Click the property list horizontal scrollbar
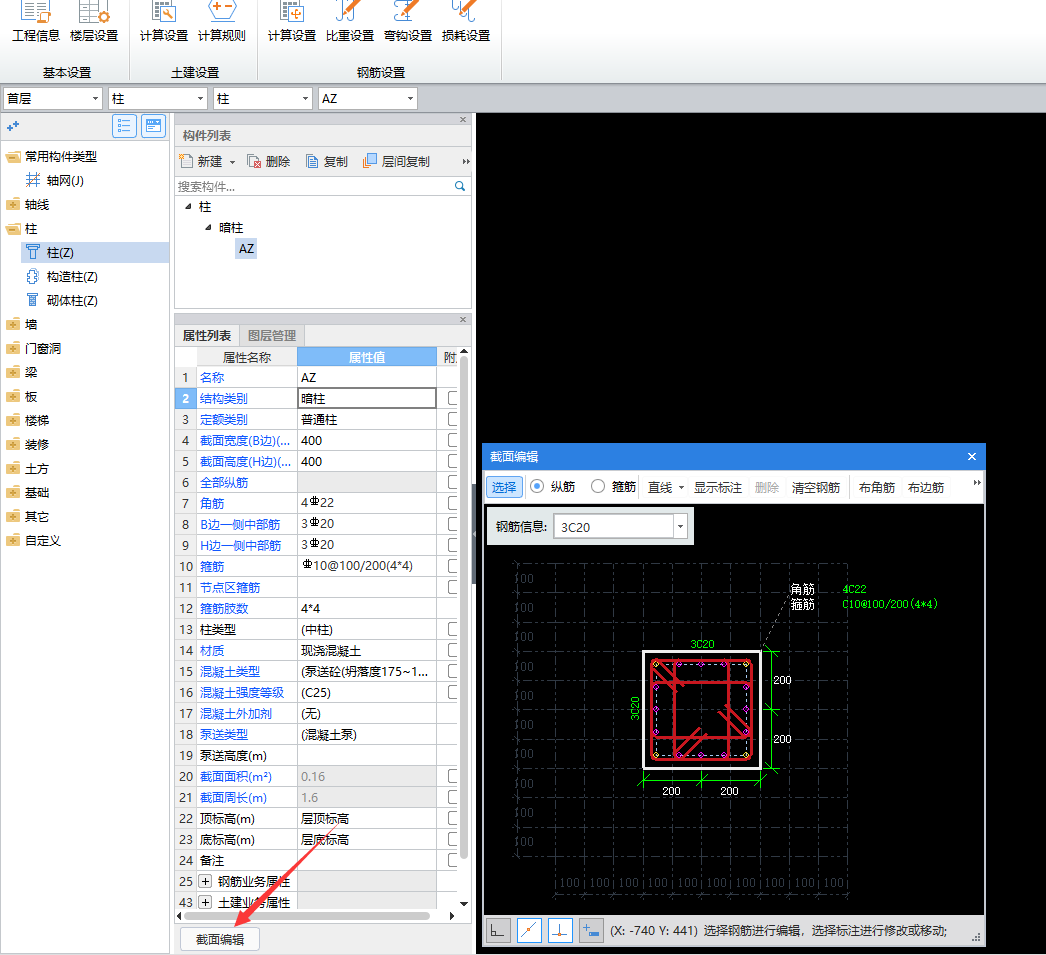The image size is (1046, 955). (x=307, y=916)
